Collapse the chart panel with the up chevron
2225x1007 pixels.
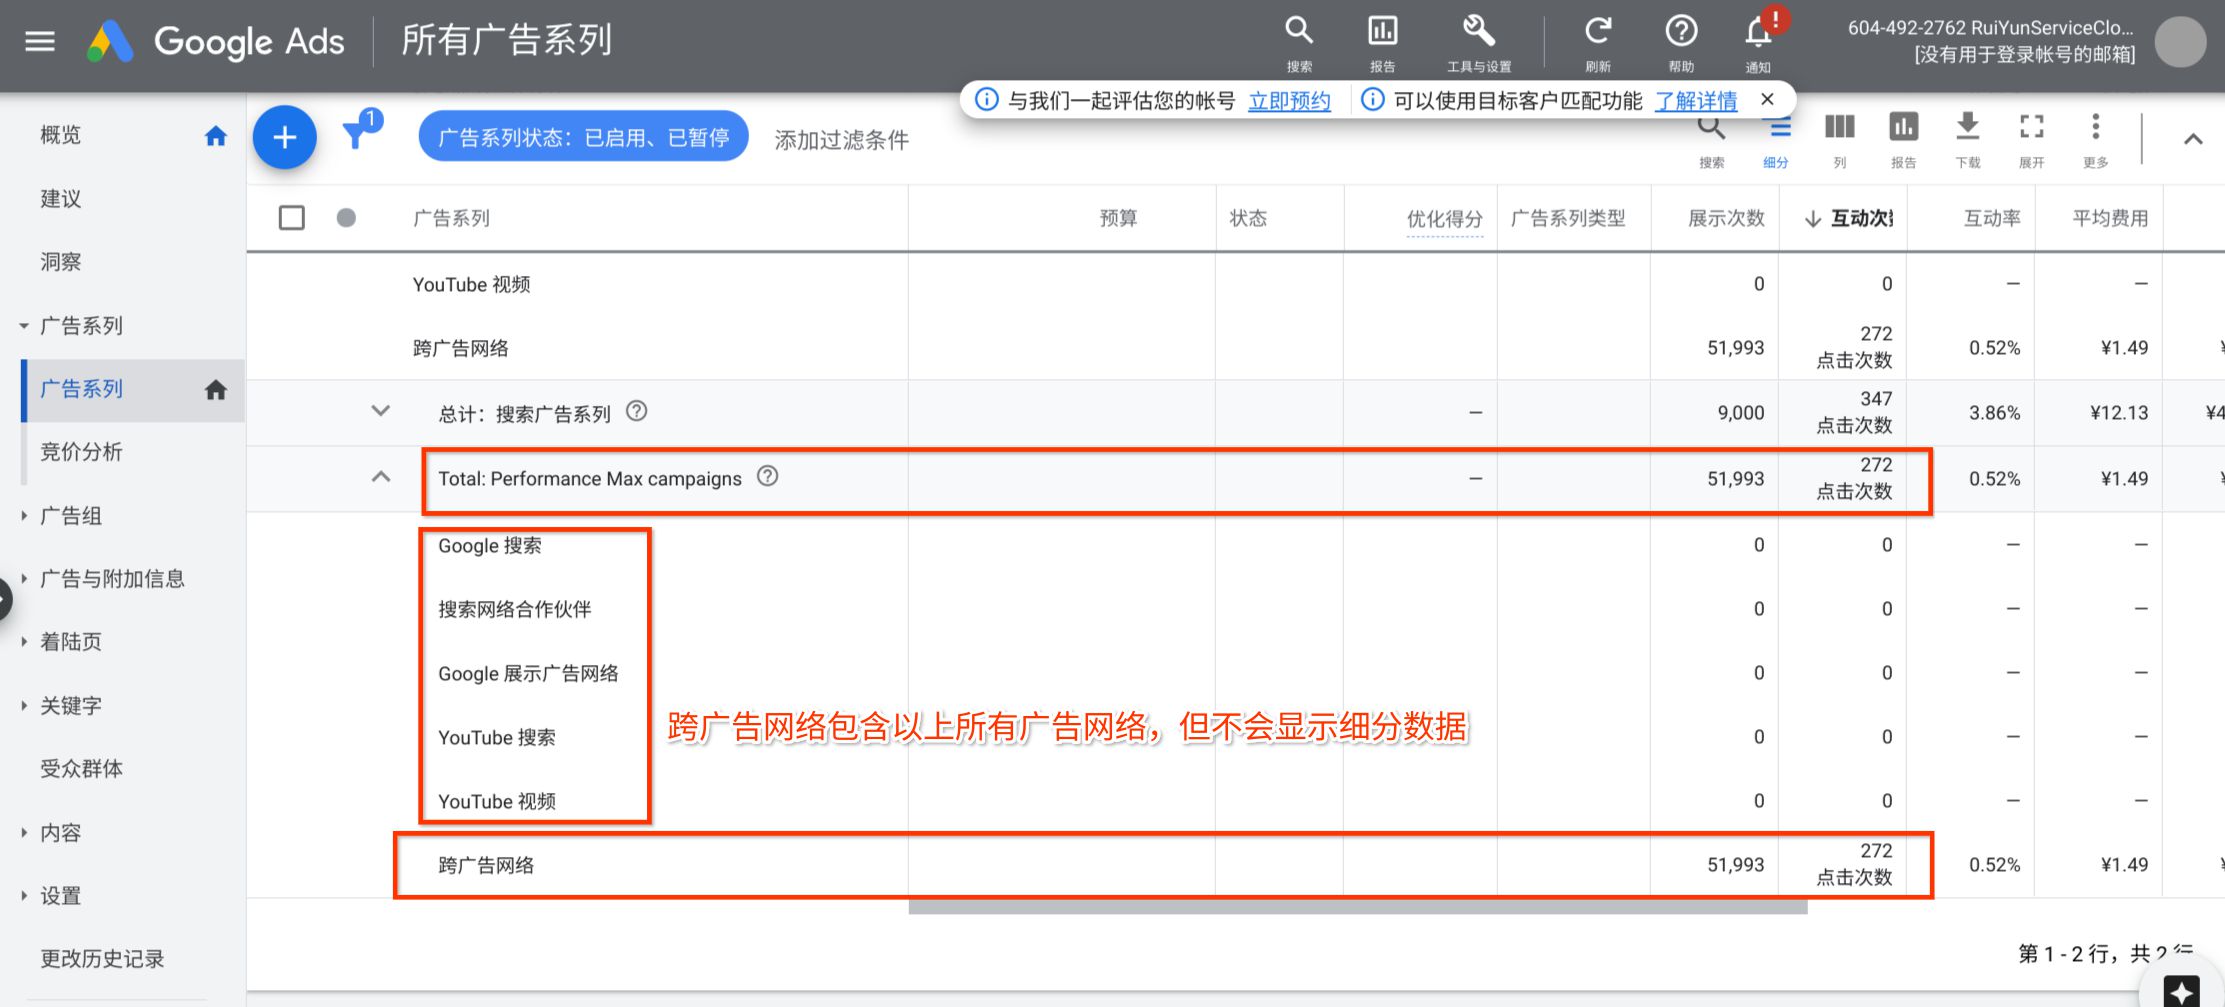pyautogui.click(x=2193, y=139)
